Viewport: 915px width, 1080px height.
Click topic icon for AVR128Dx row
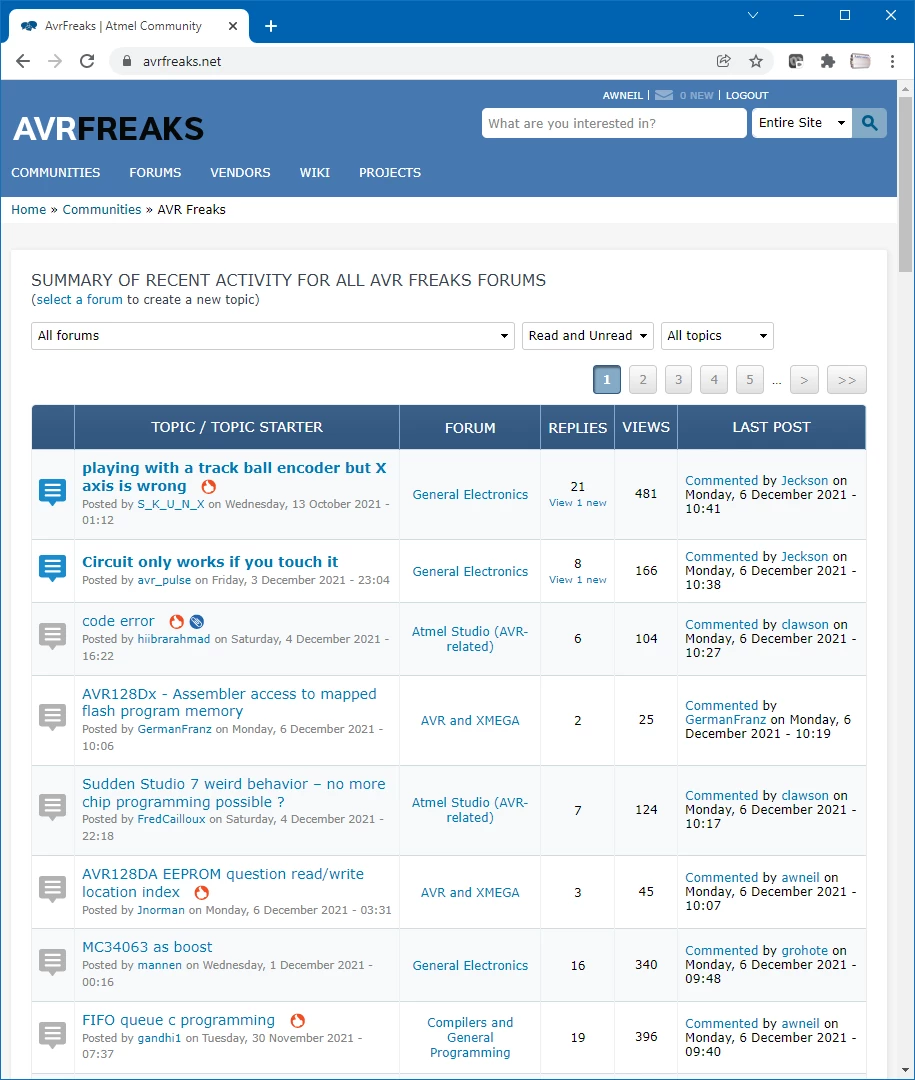point(53,717)
